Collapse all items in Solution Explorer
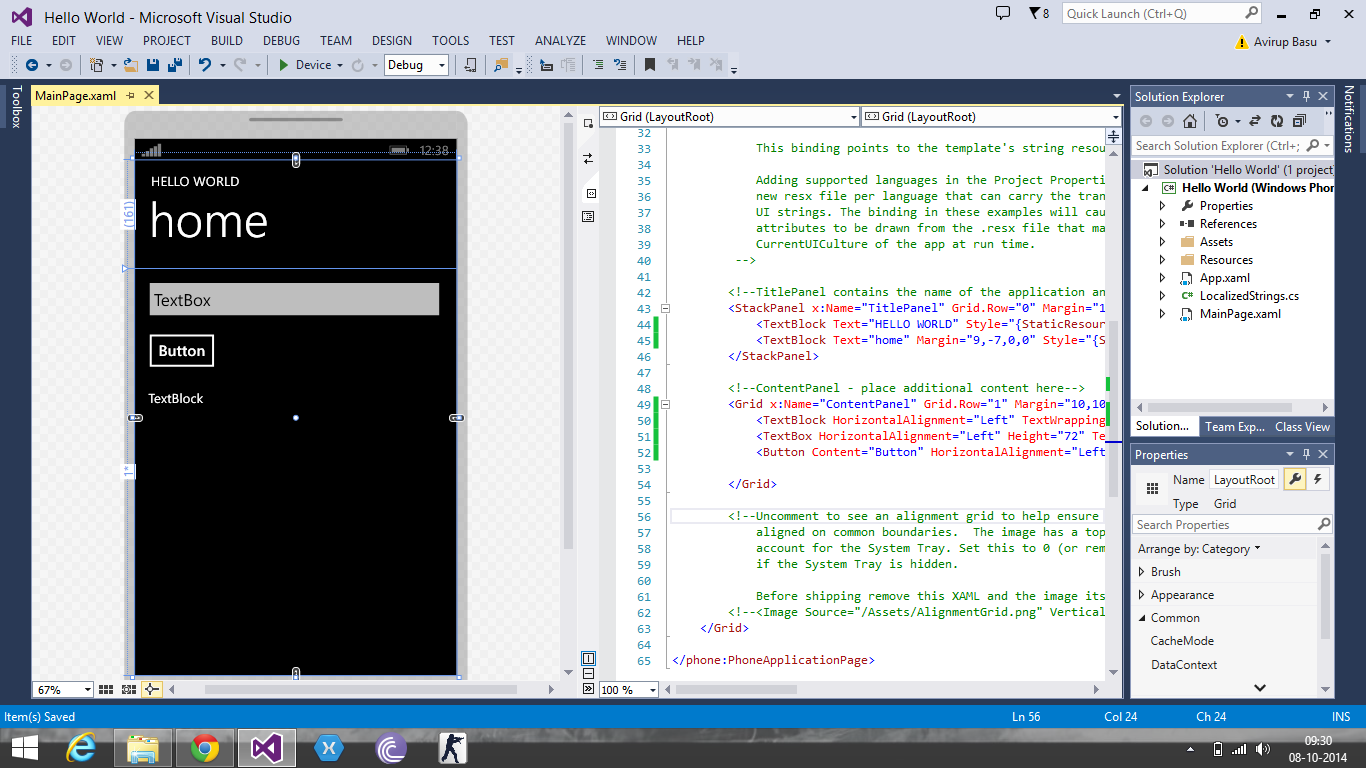 (1298, 121)
